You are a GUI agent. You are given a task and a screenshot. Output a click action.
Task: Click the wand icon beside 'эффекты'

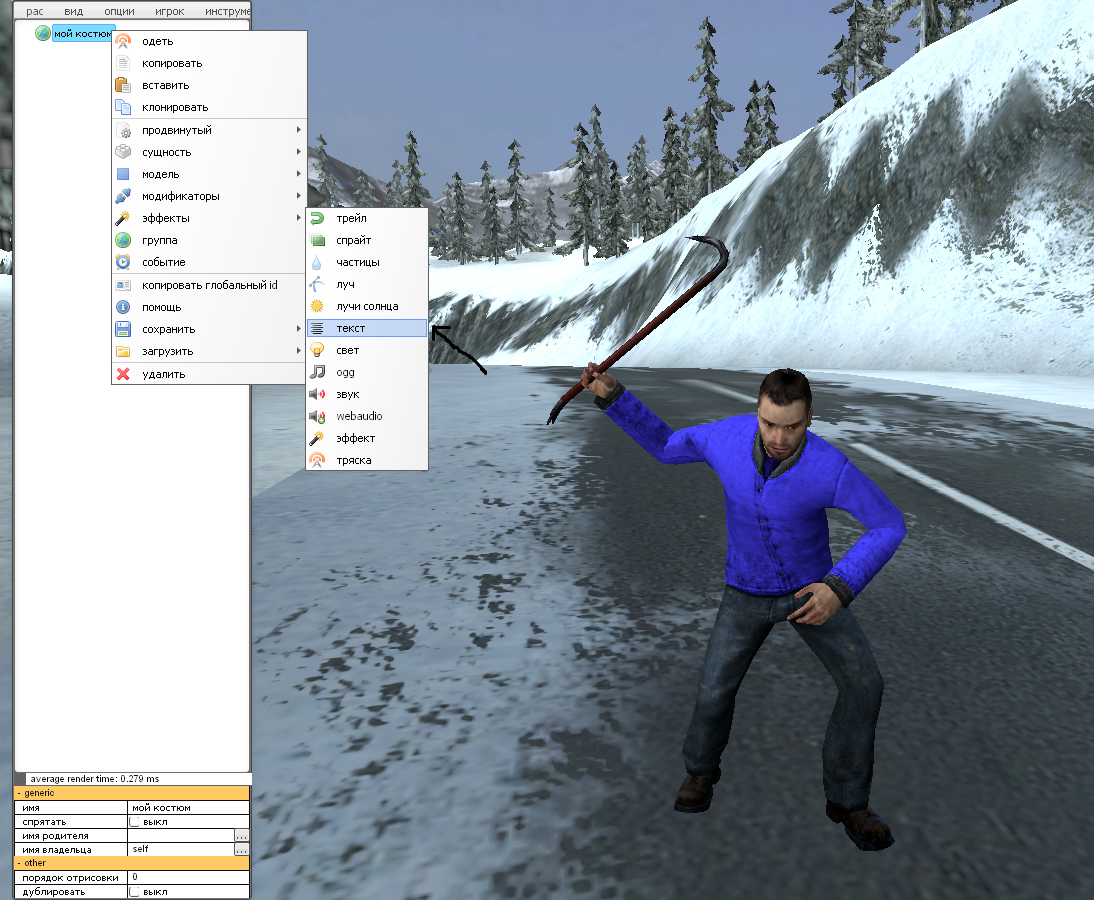[123, 218]
